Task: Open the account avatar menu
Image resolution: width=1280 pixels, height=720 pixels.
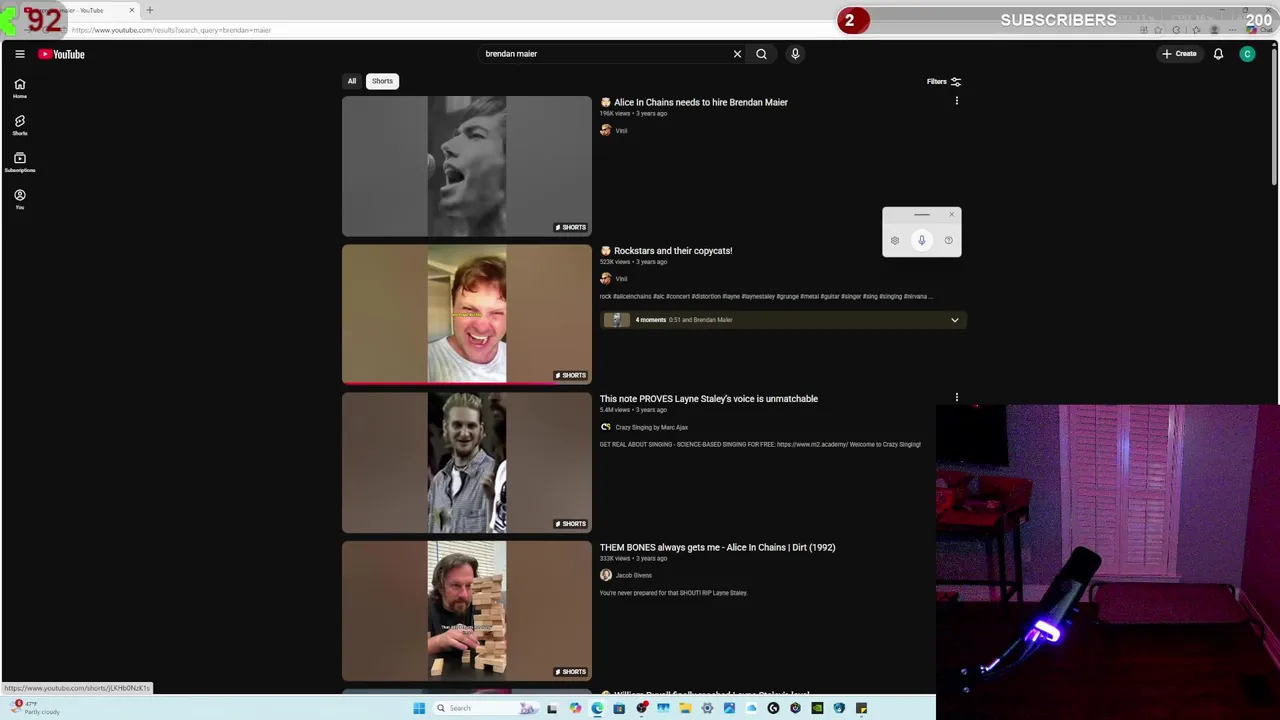Action: point(1247,54)
